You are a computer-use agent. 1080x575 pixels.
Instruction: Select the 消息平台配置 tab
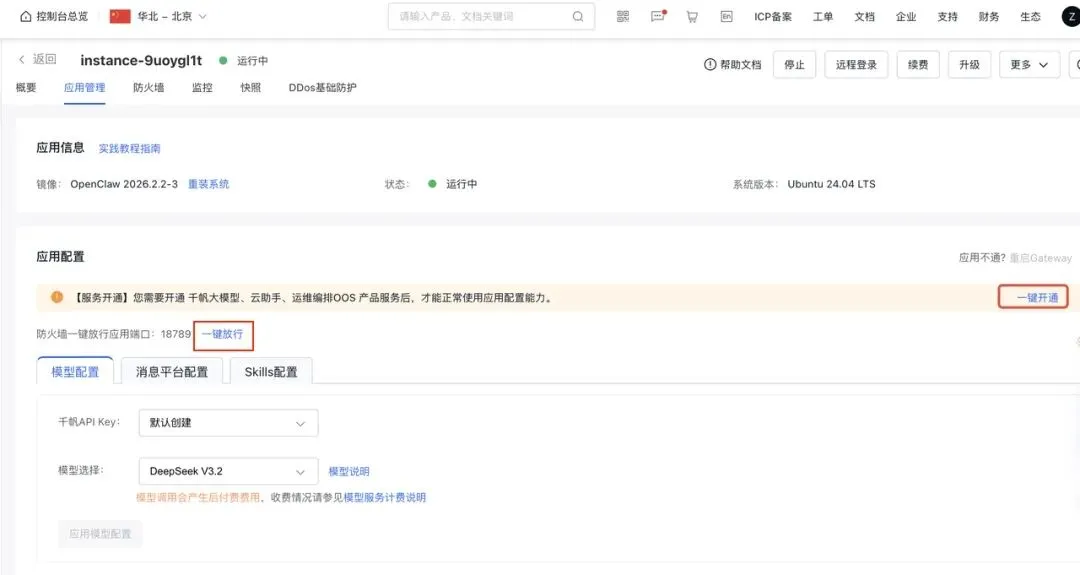click(172, 371)
